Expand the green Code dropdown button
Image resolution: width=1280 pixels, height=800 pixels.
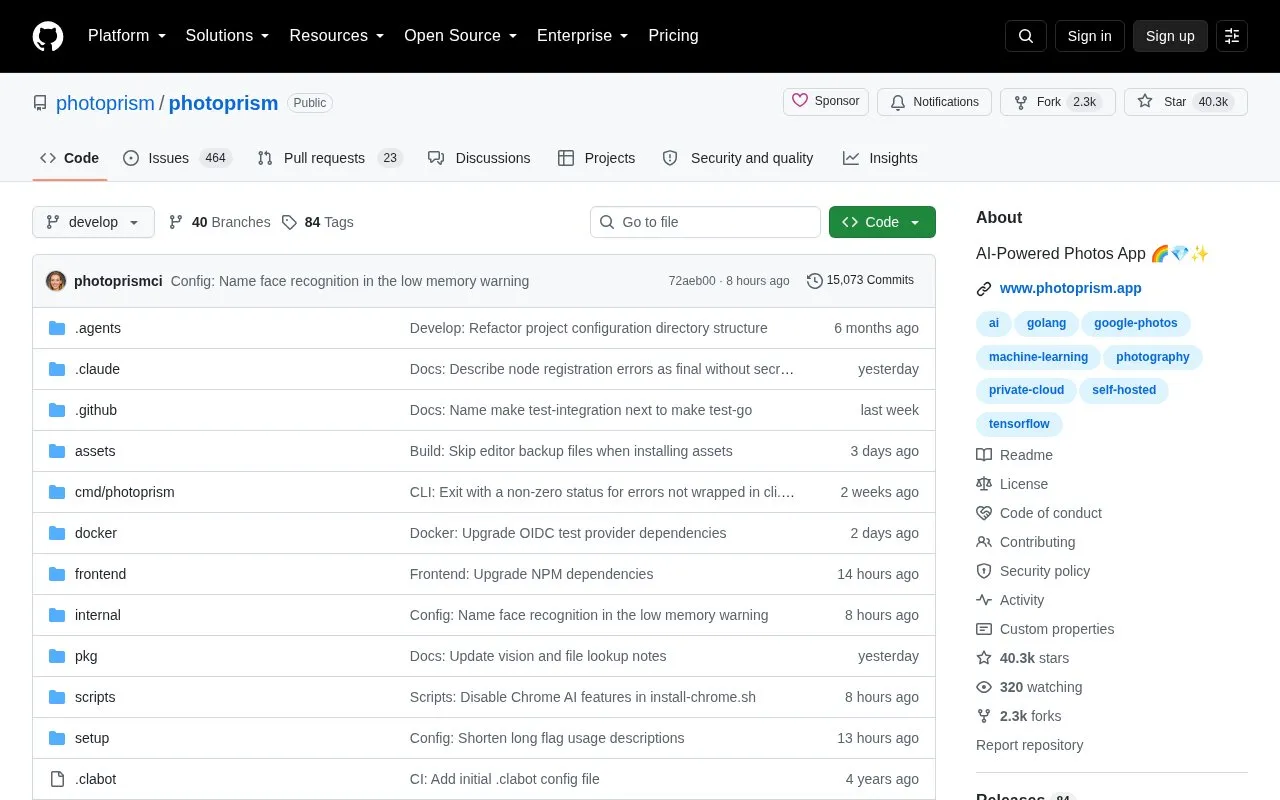tap(882, 222)
